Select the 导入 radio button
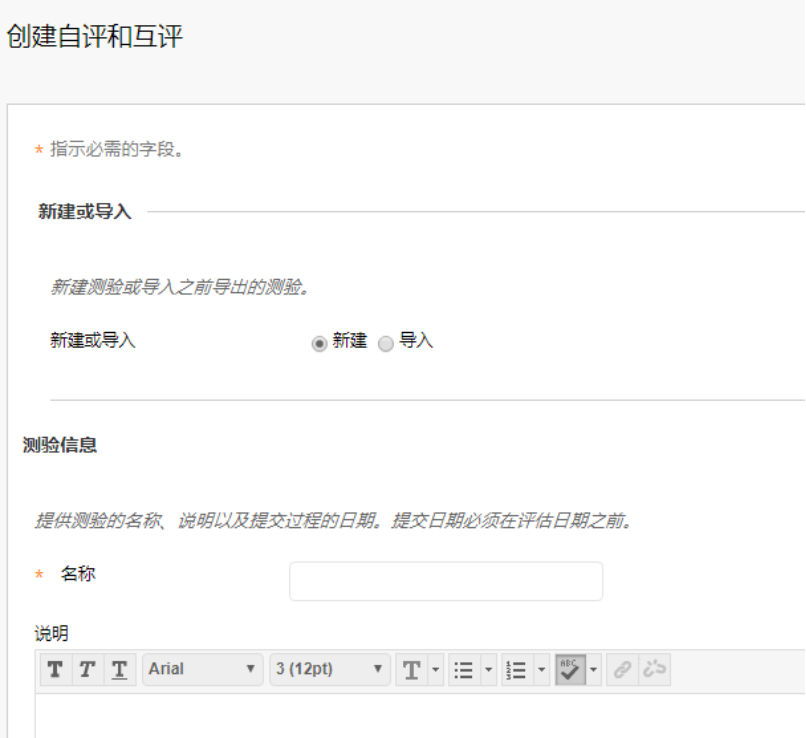This screenshot has height=738, width=806. coord(386,343)
